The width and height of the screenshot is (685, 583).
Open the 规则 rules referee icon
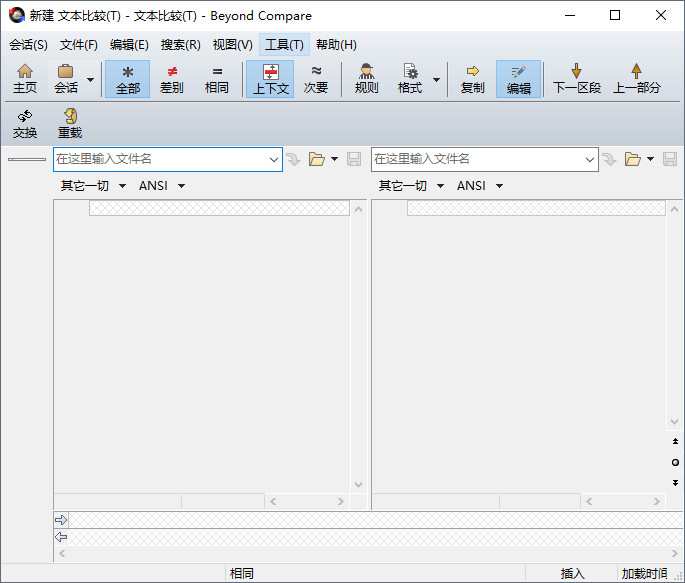tap(366, 79)
